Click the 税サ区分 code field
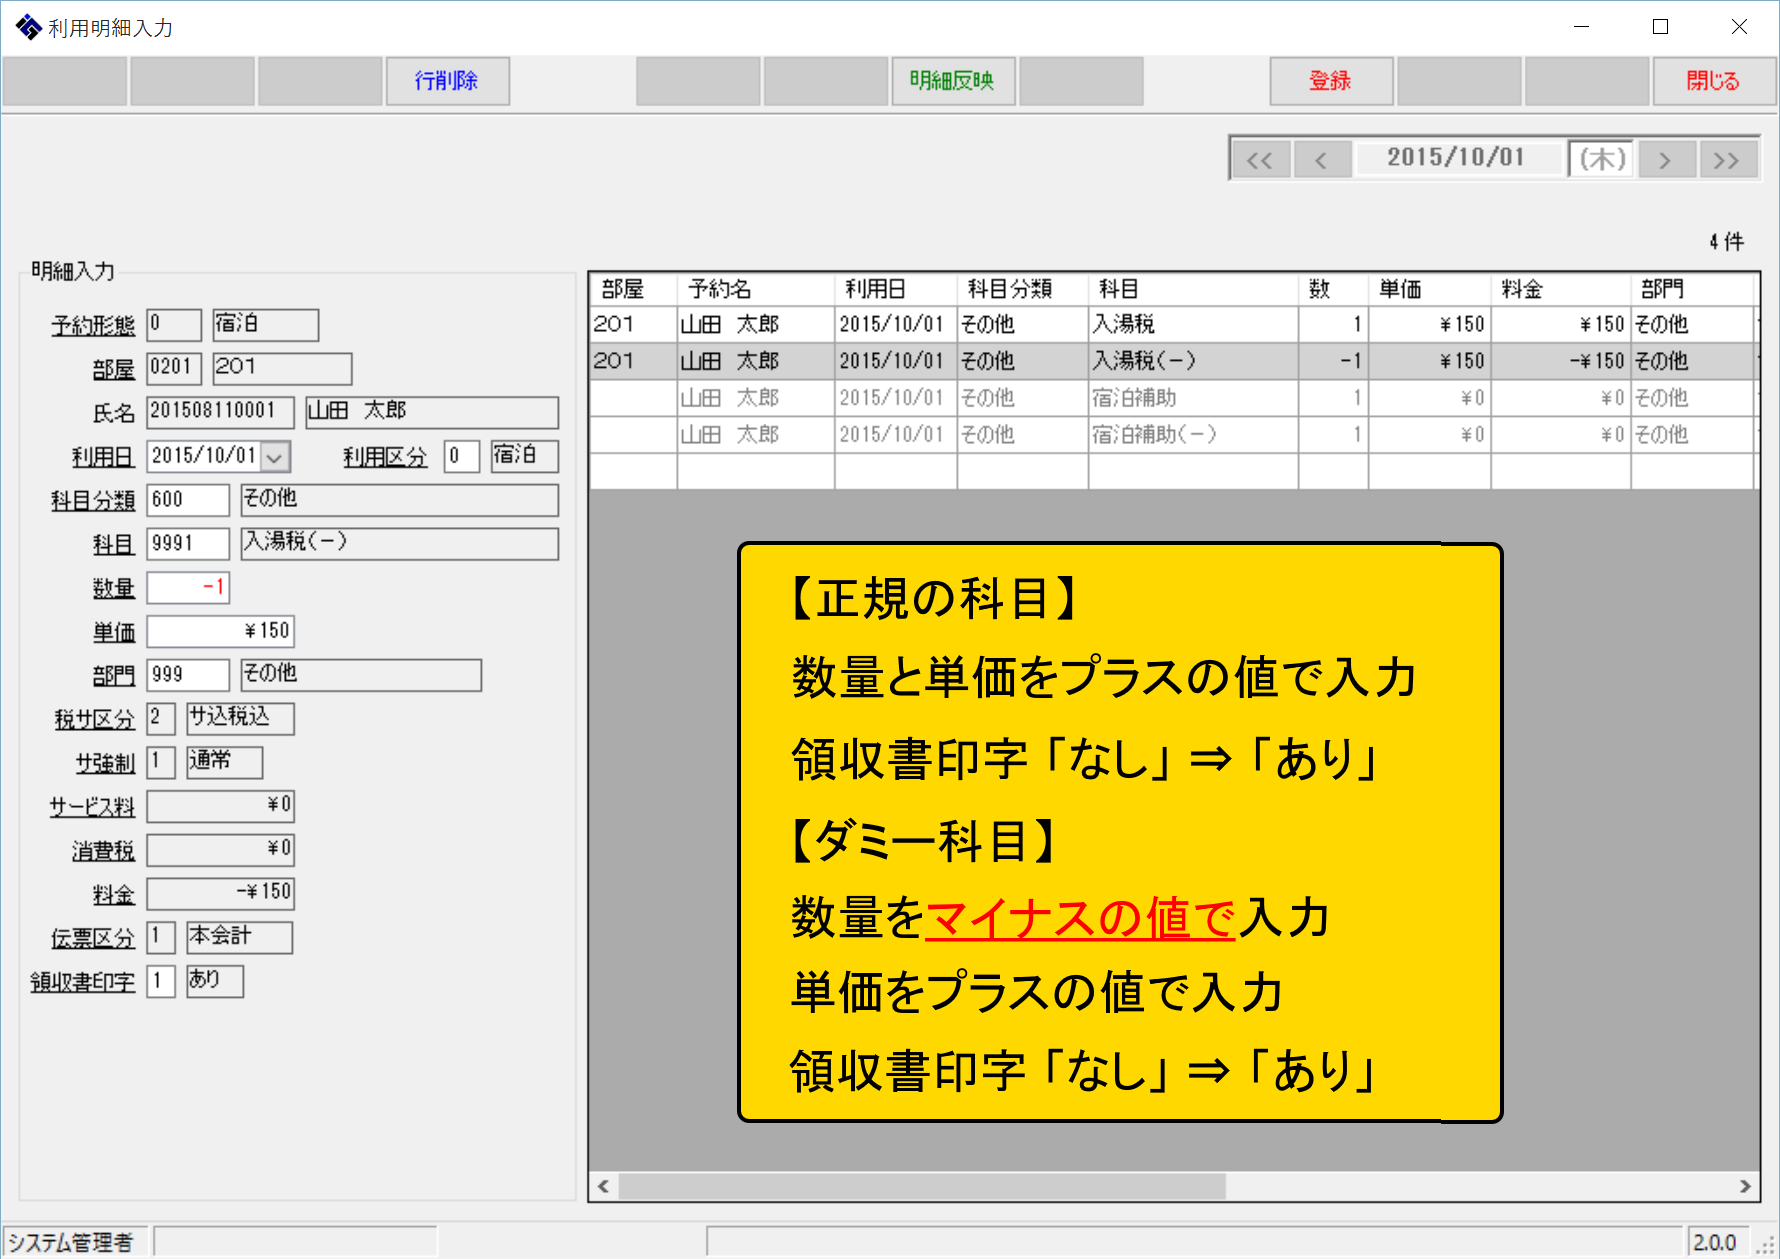Viewport: 1780px width, 1259px height. pos(161,718)
